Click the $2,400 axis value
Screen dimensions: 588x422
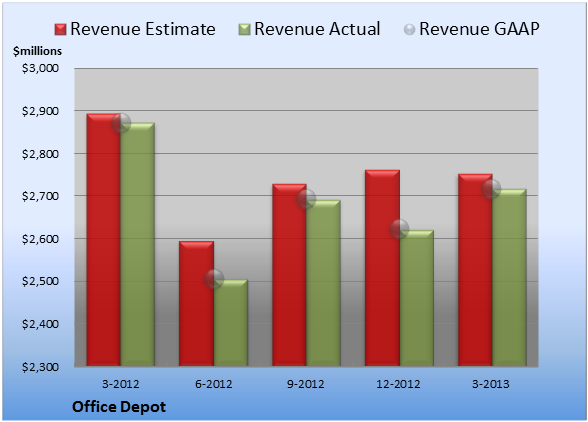click(40, 324)
